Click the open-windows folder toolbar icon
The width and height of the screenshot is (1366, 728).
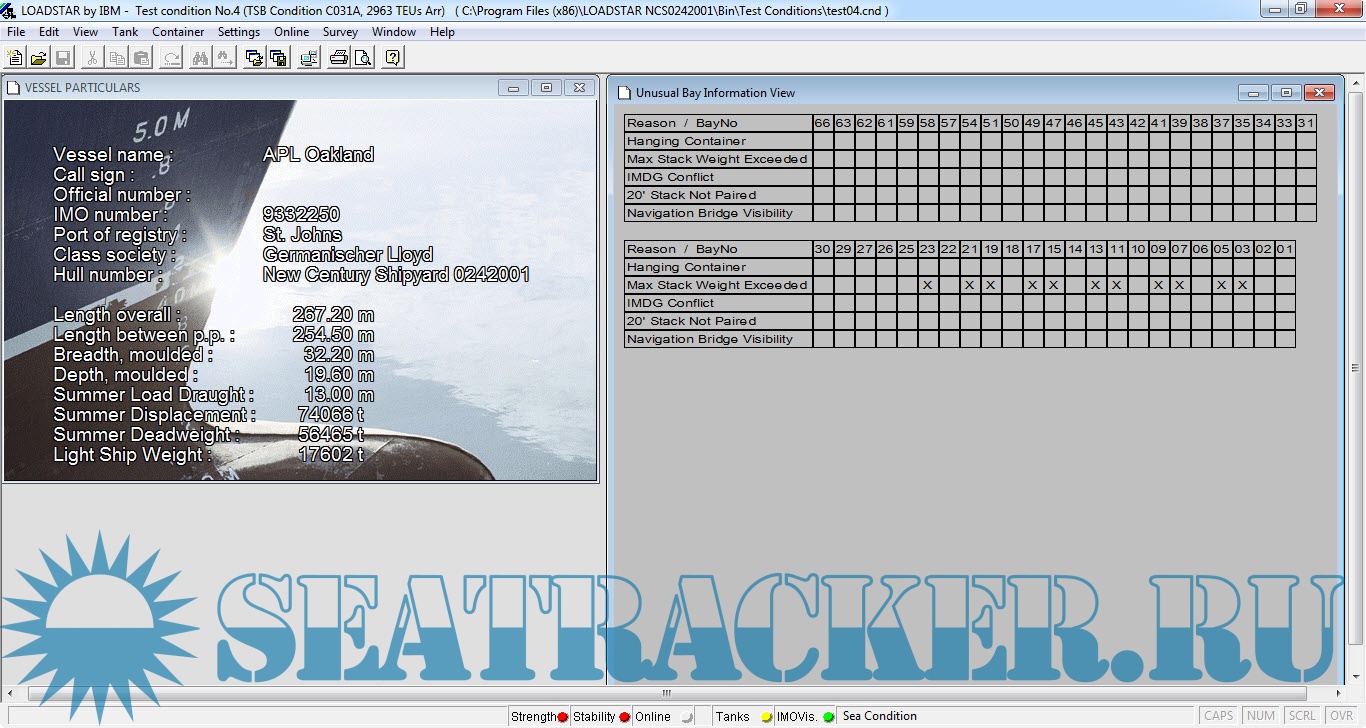click(x=254, y=58)
